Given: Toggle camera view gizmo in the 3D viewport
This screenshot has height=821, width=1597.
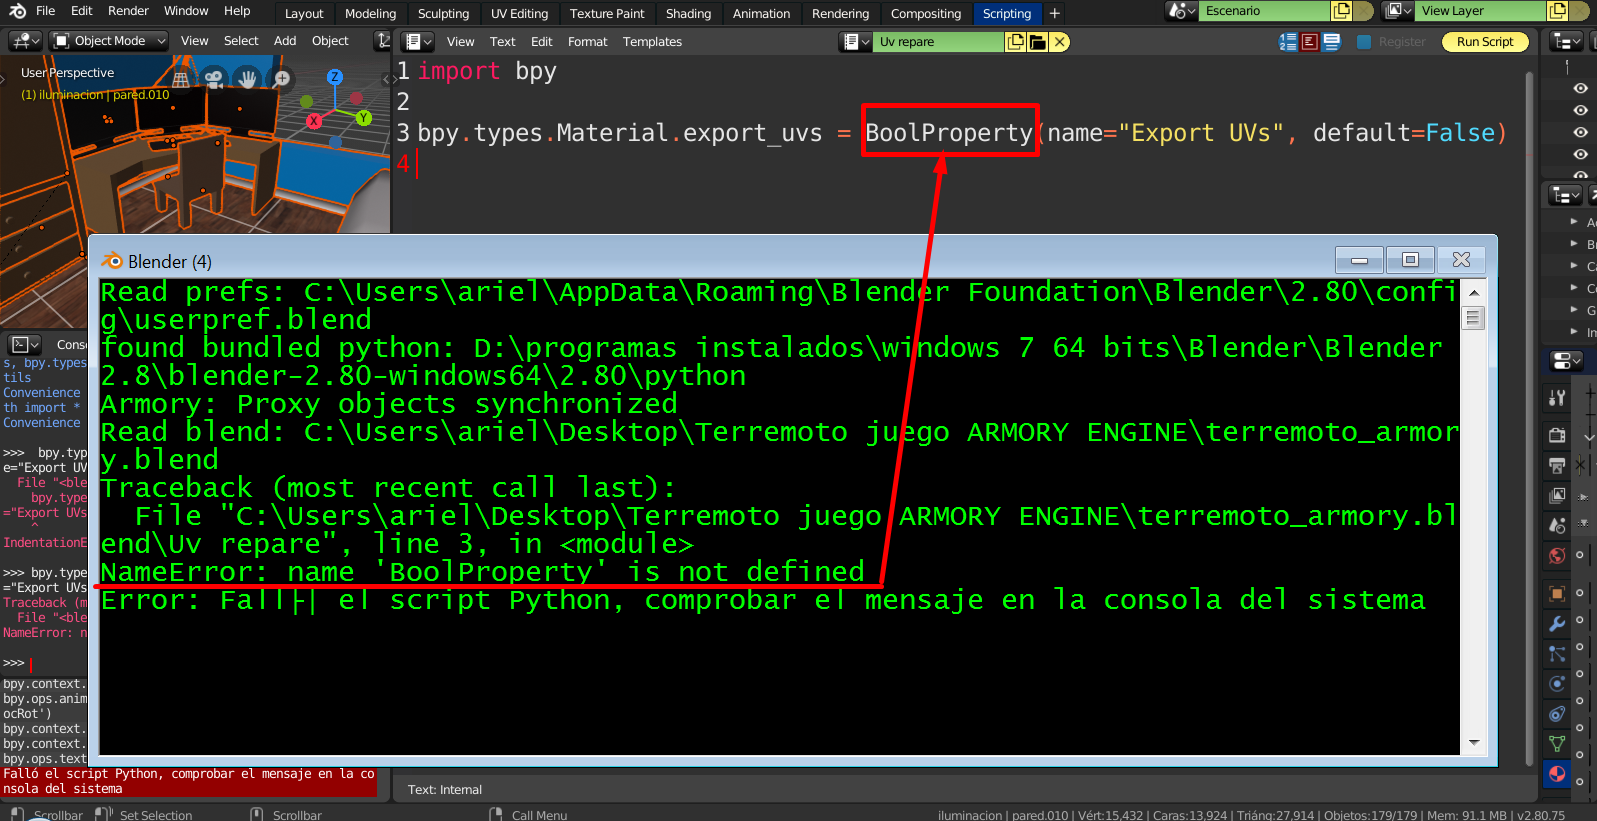Looking at the screenshot, I should coord(214,78).
